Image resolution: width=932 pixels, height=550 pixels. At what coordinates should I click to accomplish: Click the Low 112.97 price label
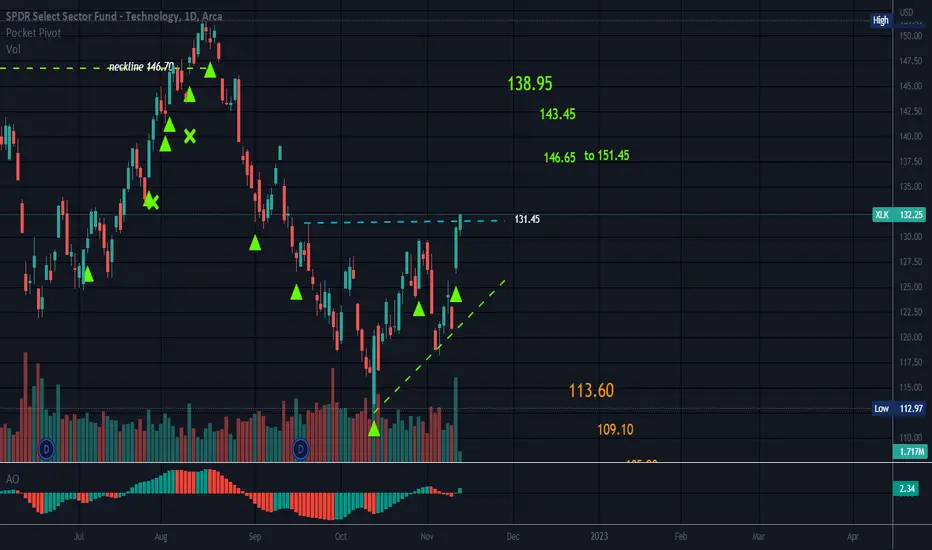(899, 408)
